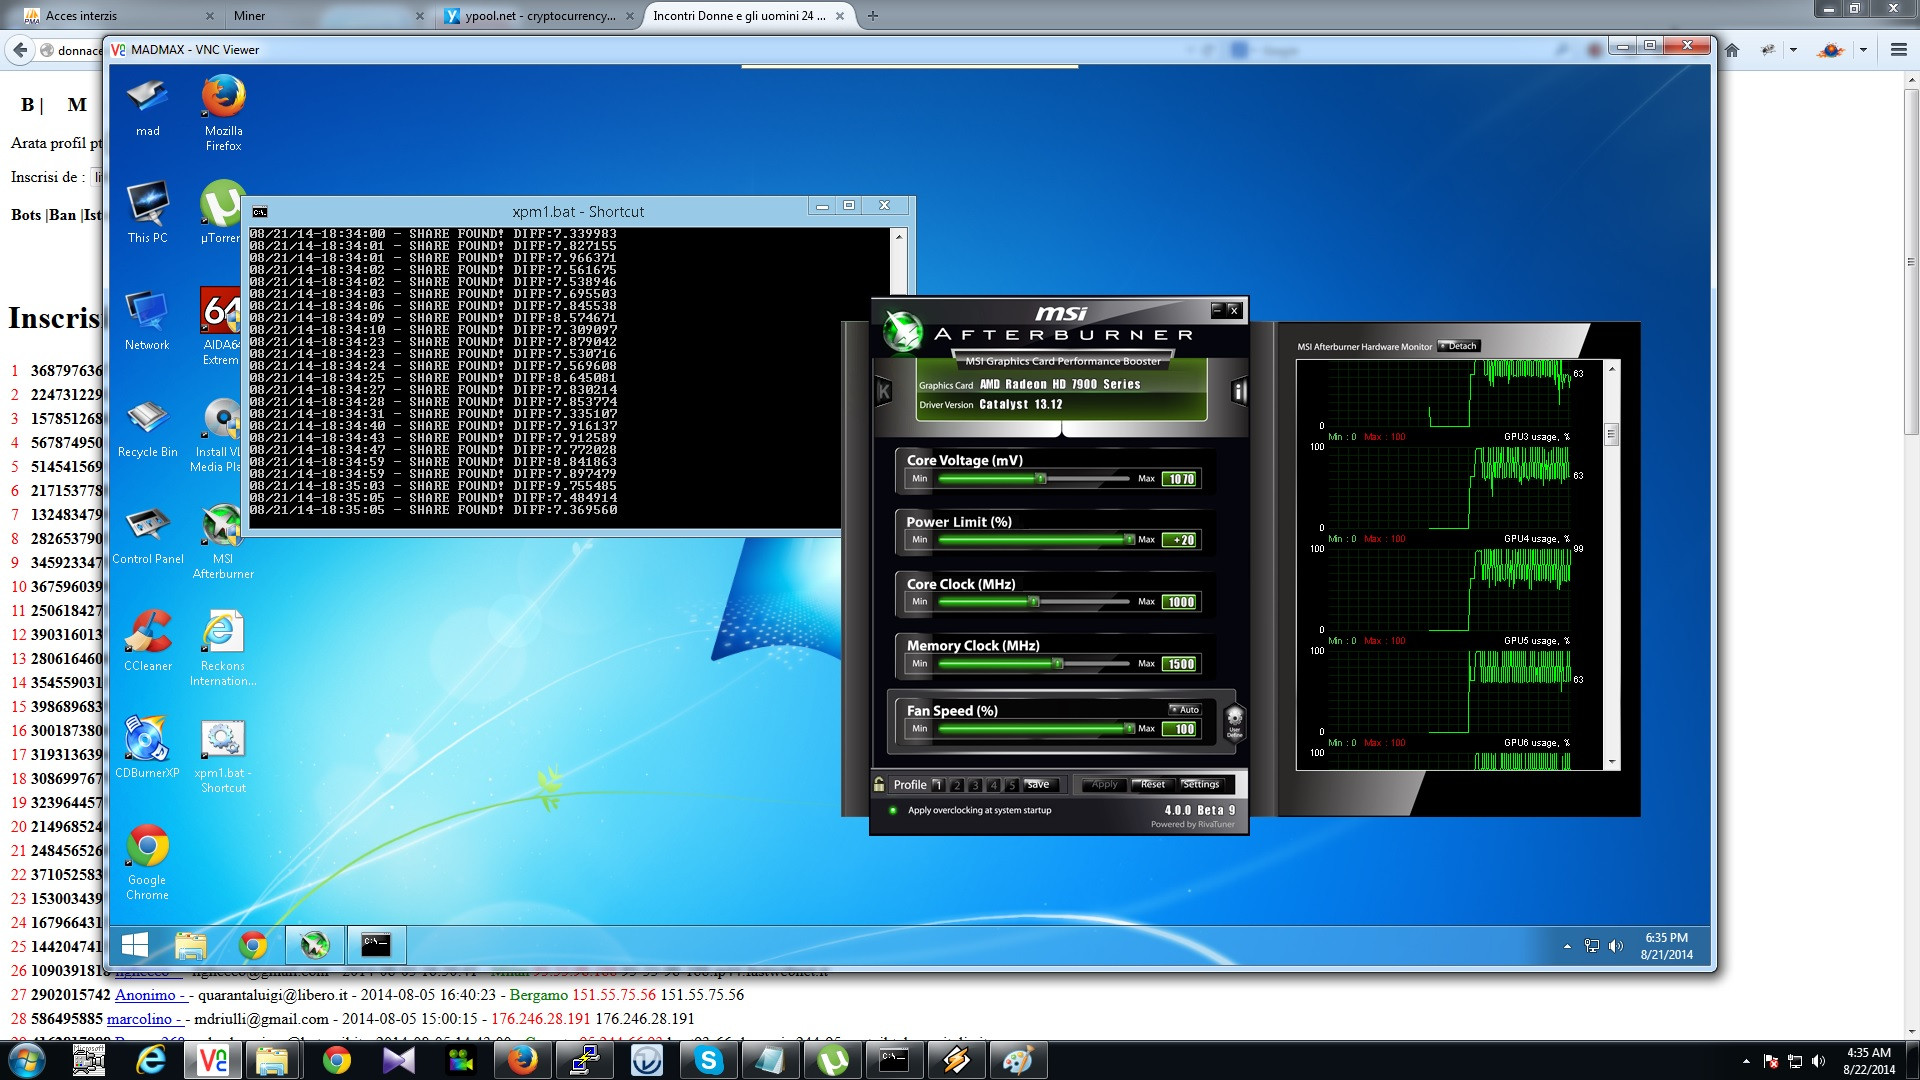Select Afterburner profile slot 3
This screenshot has width=1920, height=1080.
975,785
